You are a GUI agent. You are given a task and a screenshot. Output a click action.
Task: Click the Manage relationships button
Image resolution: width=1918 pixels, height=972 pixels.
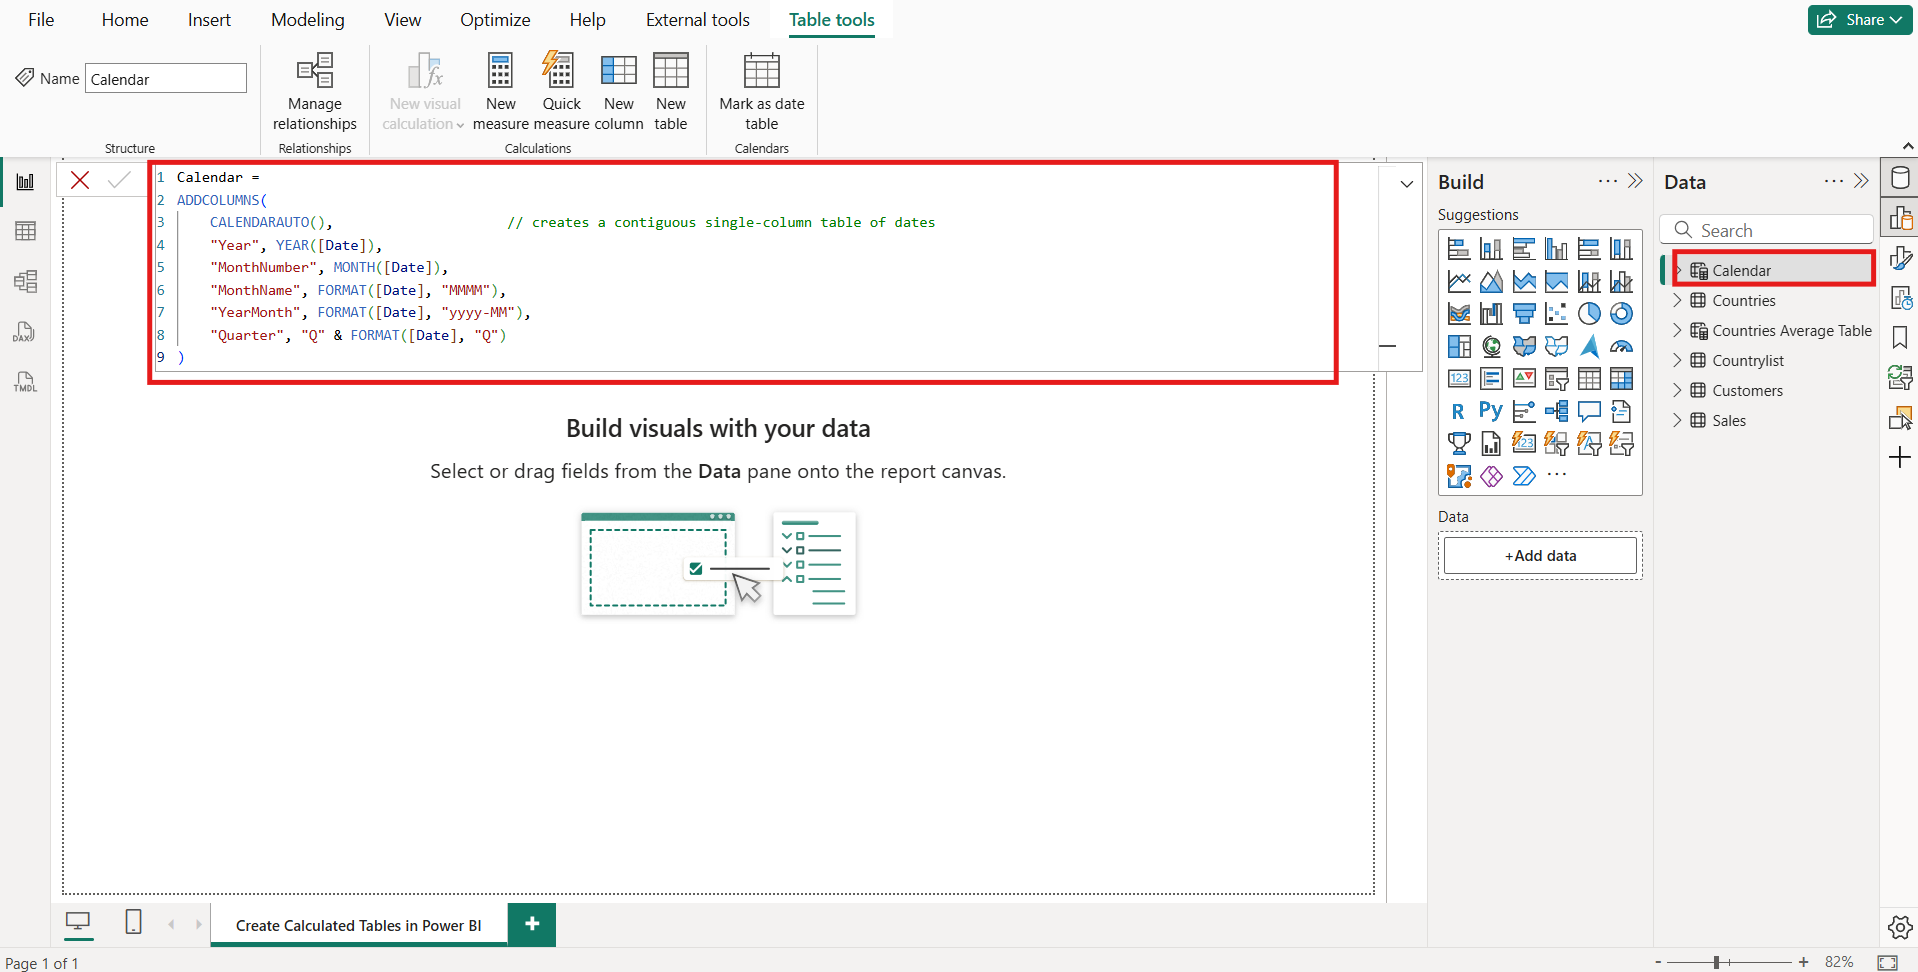[315, 92]
